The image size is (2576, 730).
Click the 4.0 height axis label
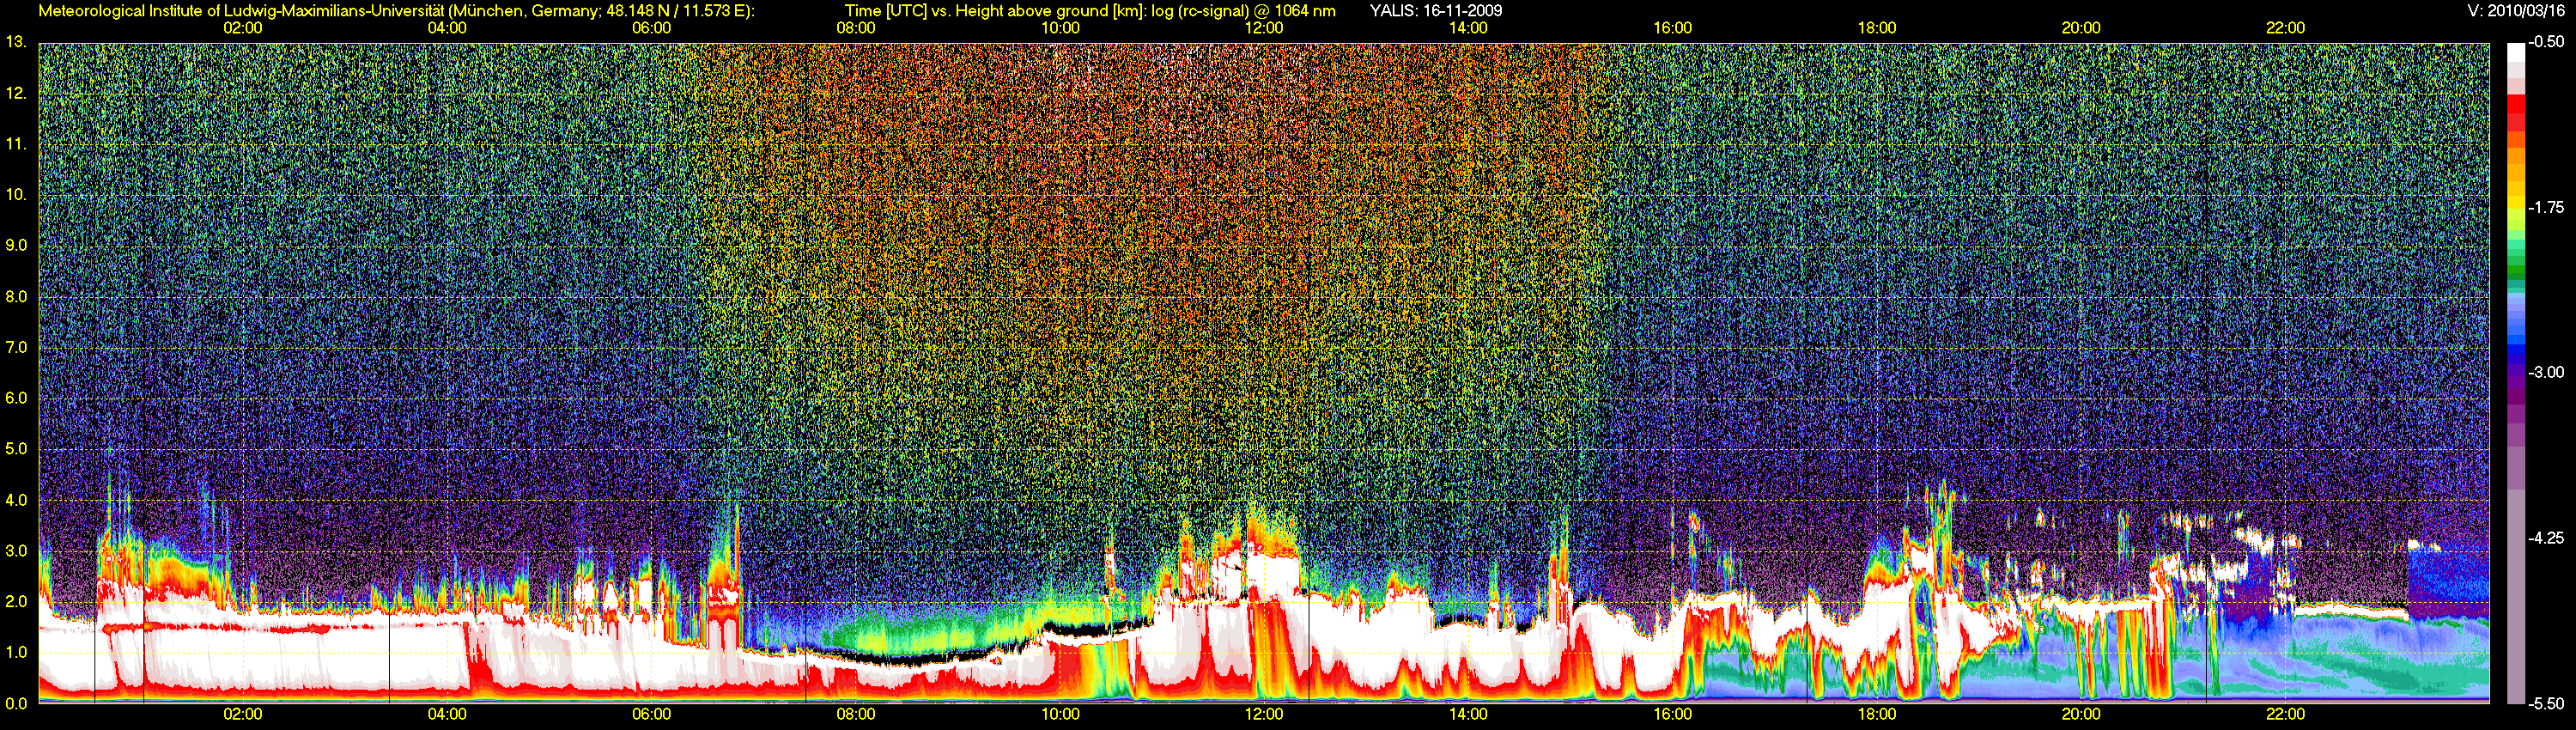point(16,500)
